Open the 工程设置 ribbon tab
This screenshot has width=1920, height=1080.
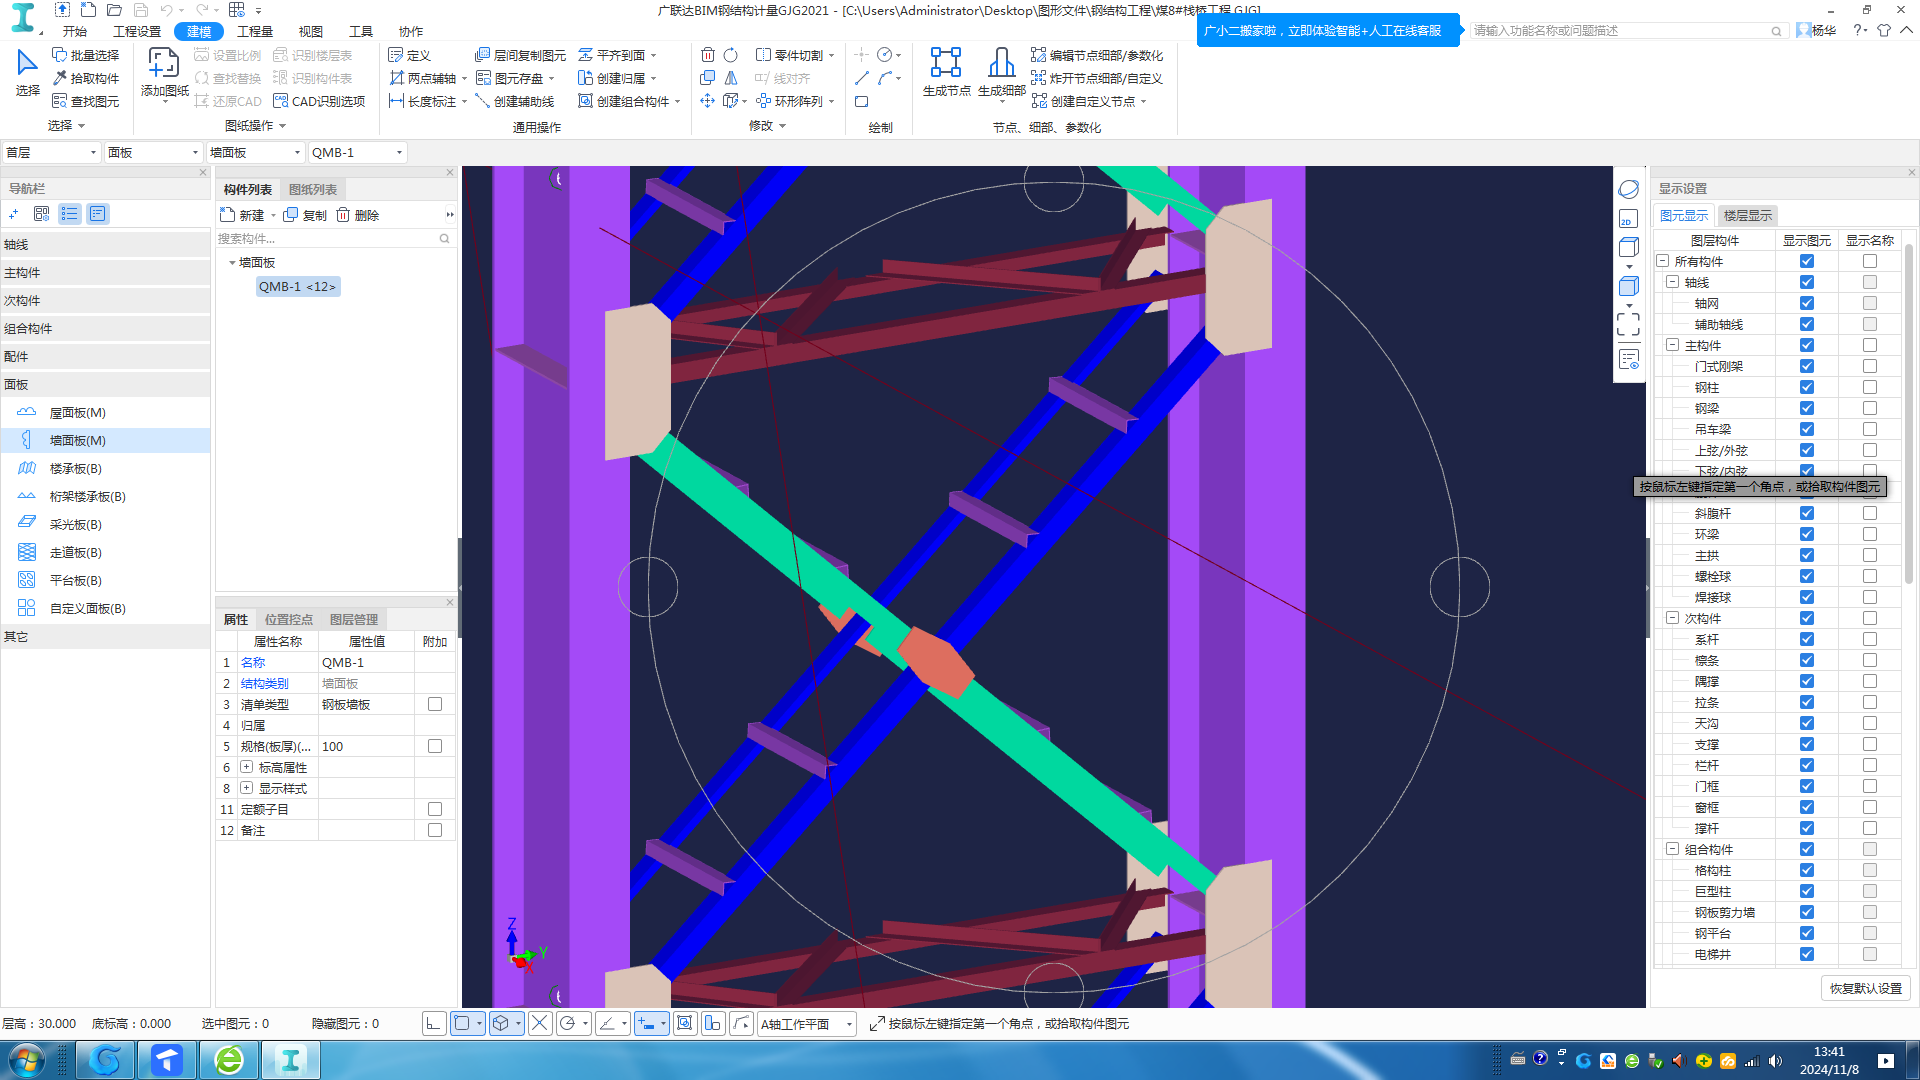[137, 31]
